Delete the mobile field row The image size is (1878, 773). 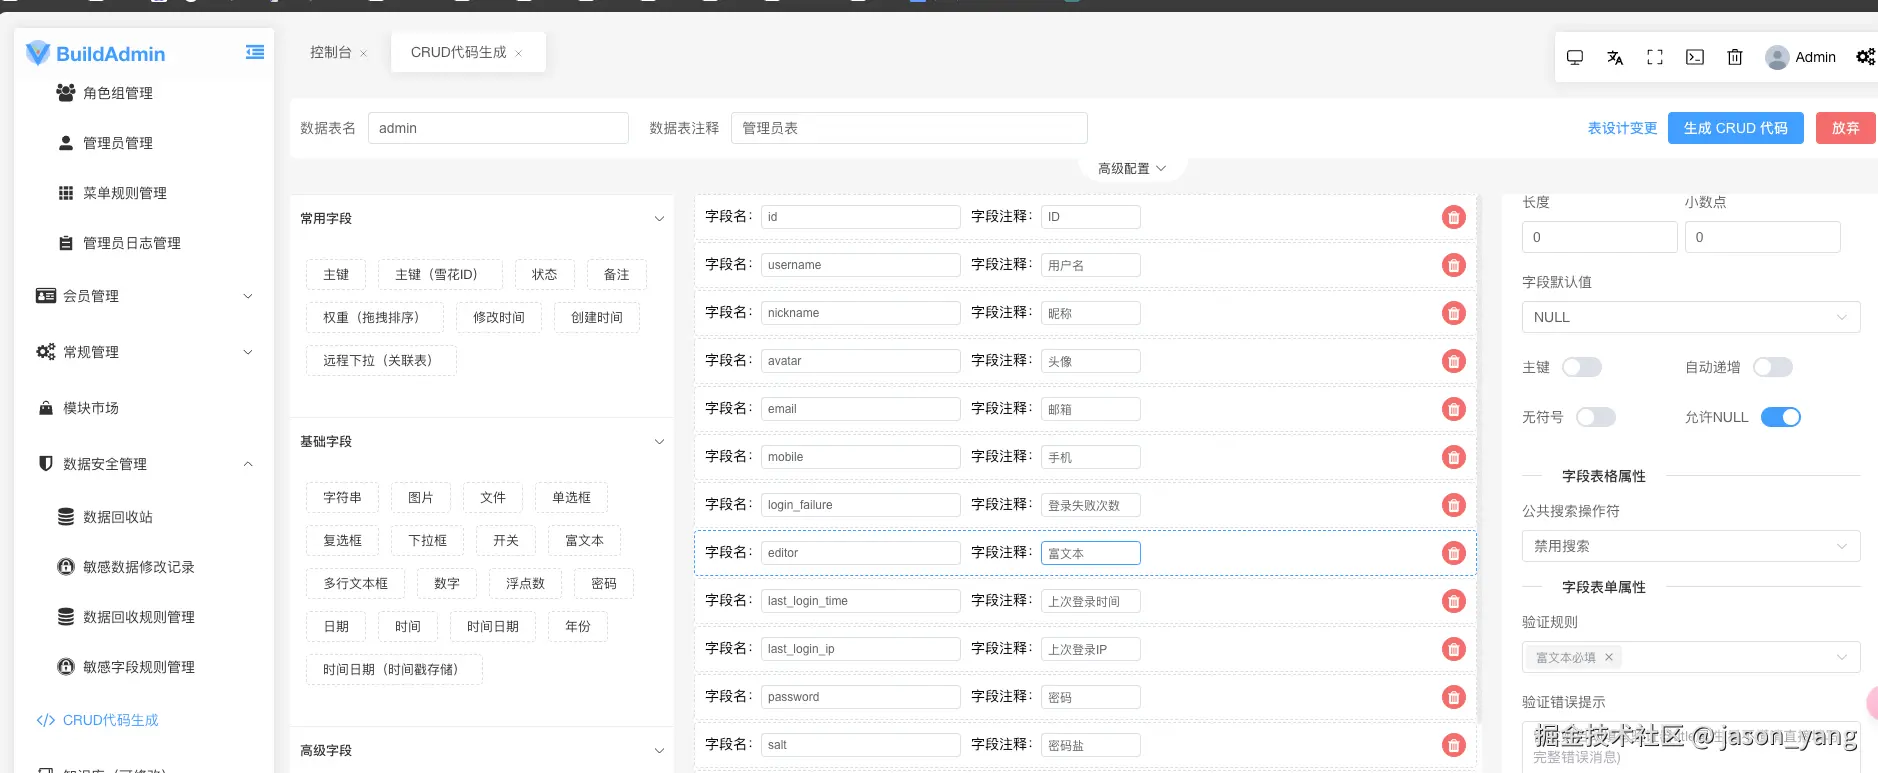pos(1454,457)
